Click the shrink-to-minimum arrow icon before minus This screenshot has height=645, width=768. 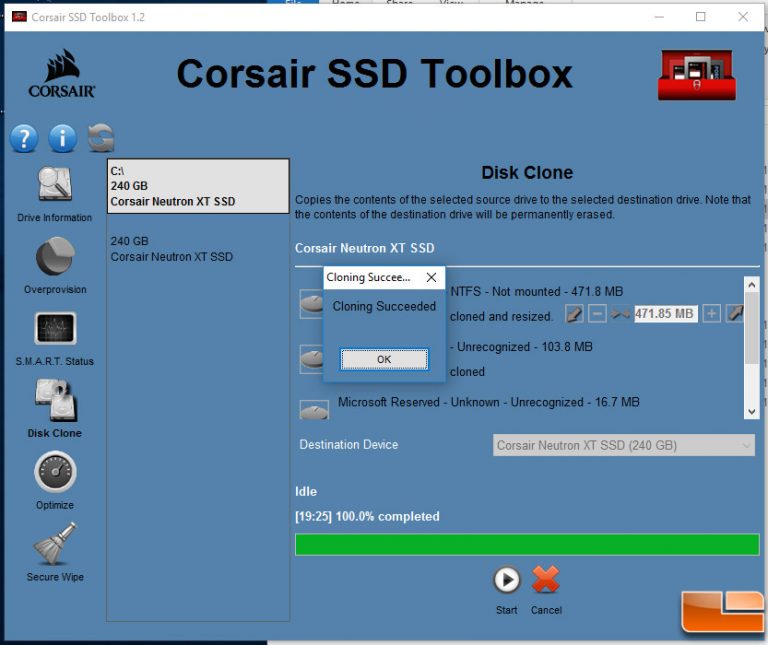[x=574, y=313]
